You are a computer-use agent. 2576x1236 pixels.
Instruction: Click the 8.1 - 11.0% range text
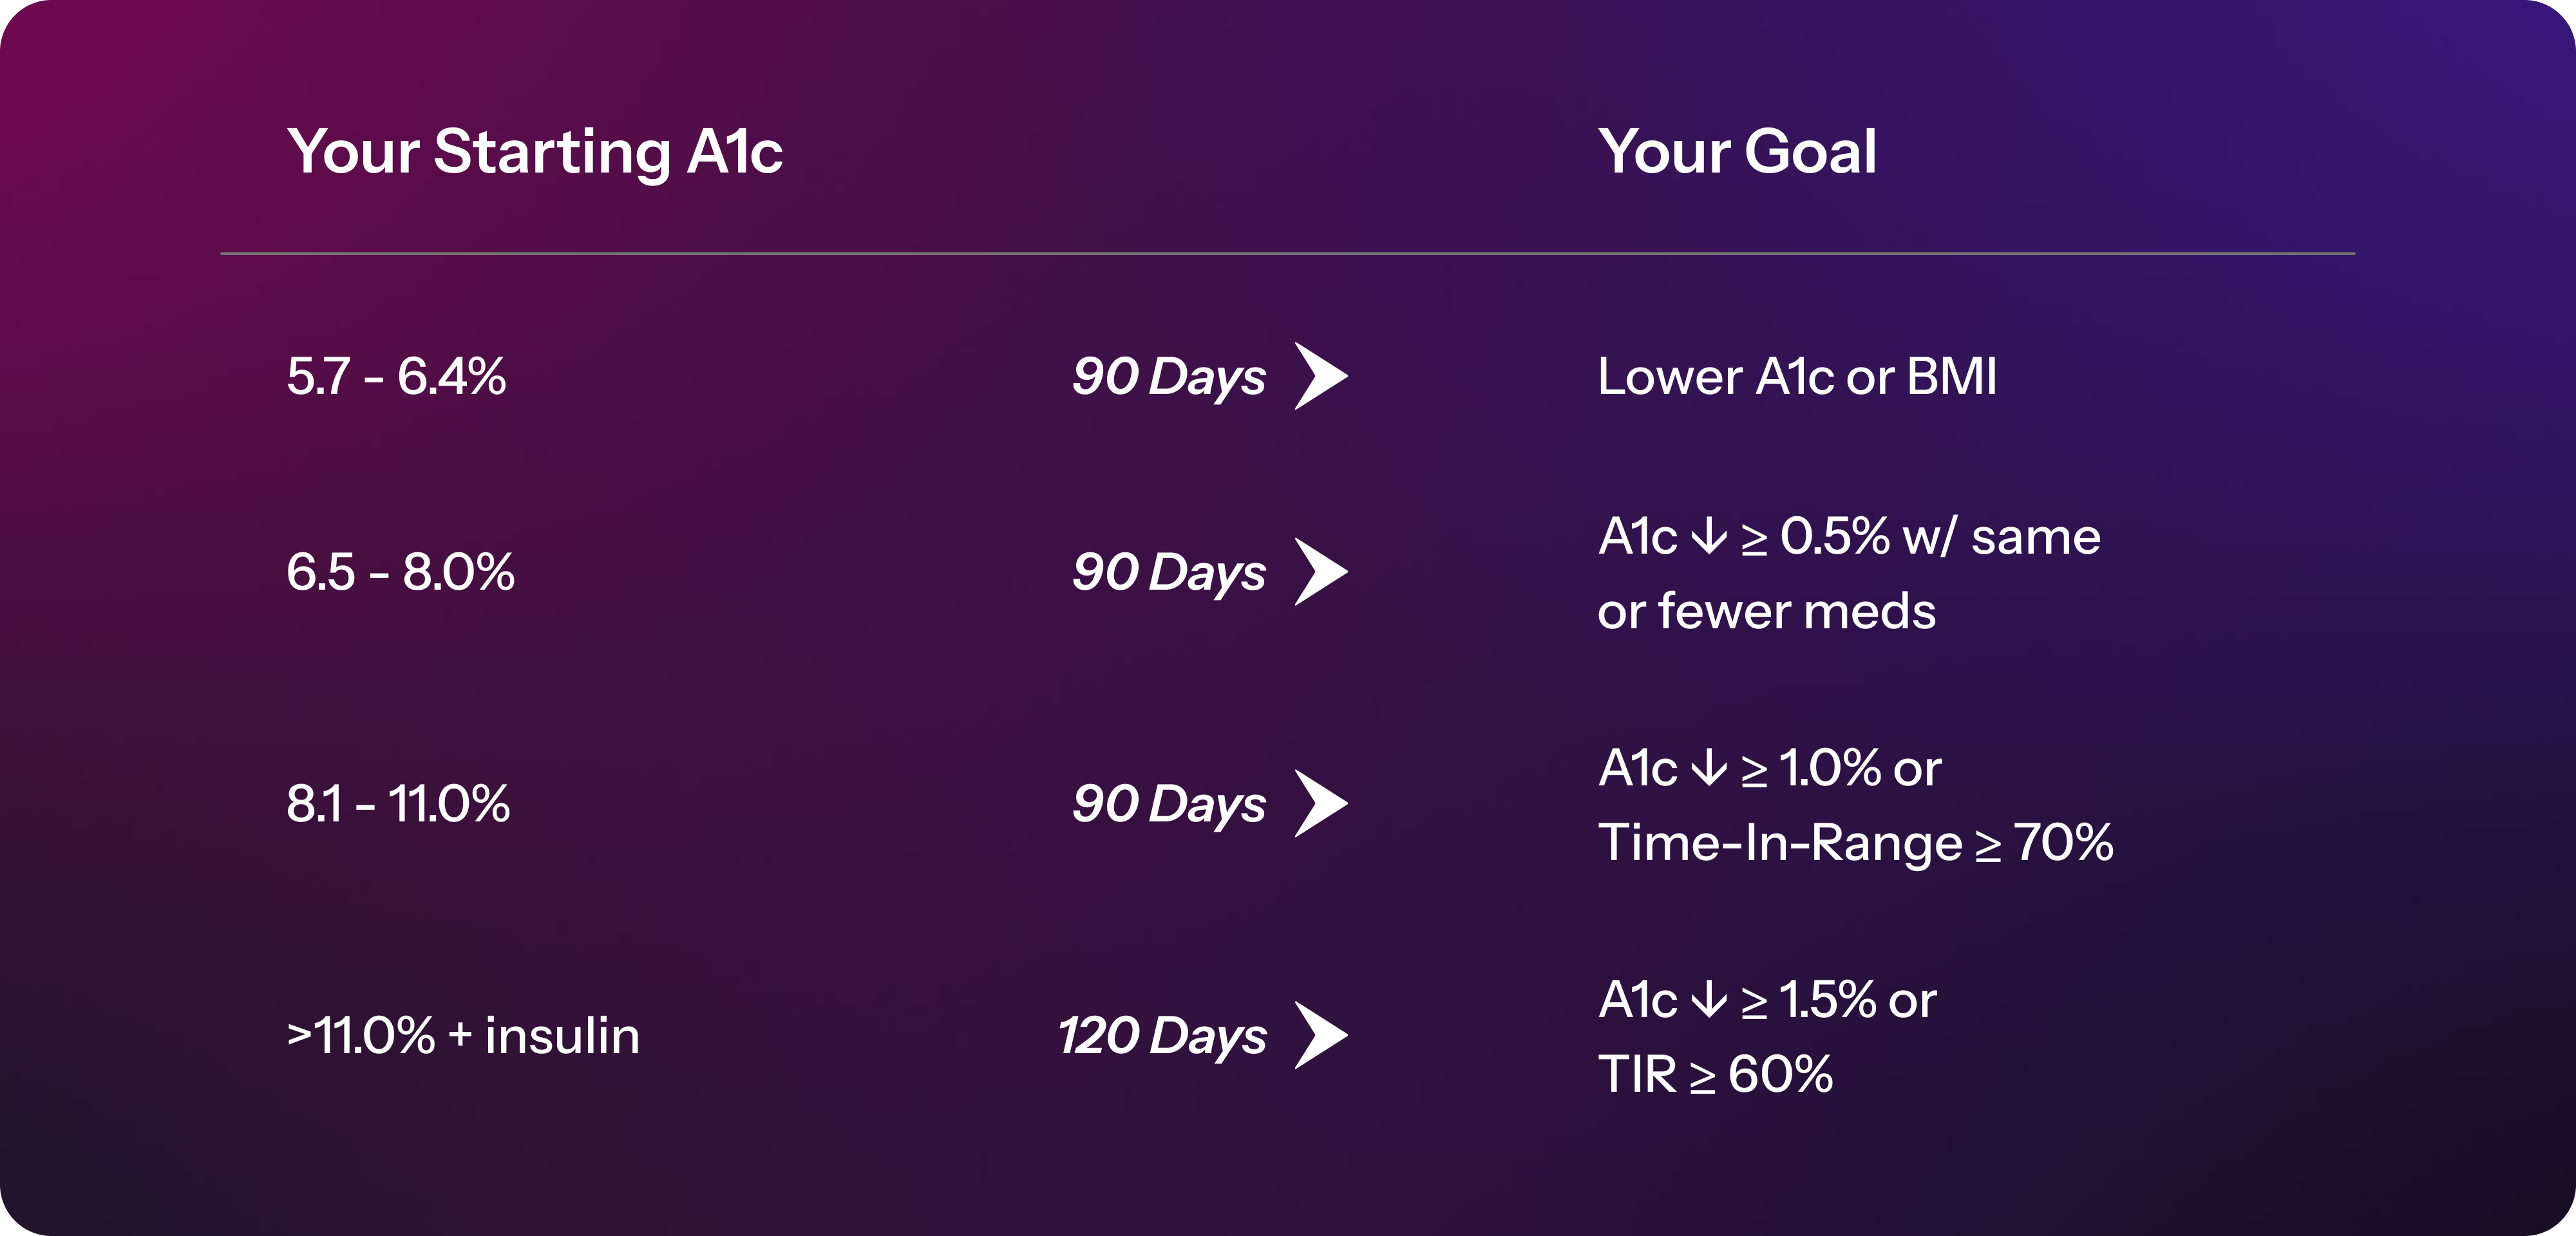tap(398, 803)
